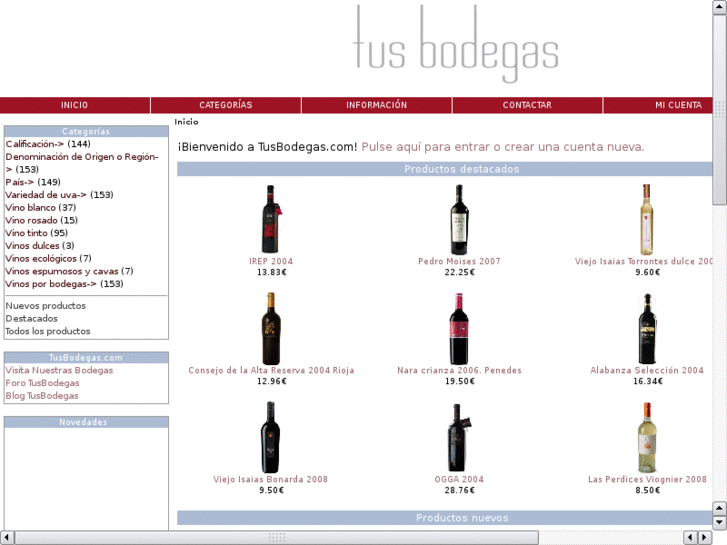The image size is (727, 545).
Task: Open the Vinos ecológicos category
Action: [x=41, y=258]
